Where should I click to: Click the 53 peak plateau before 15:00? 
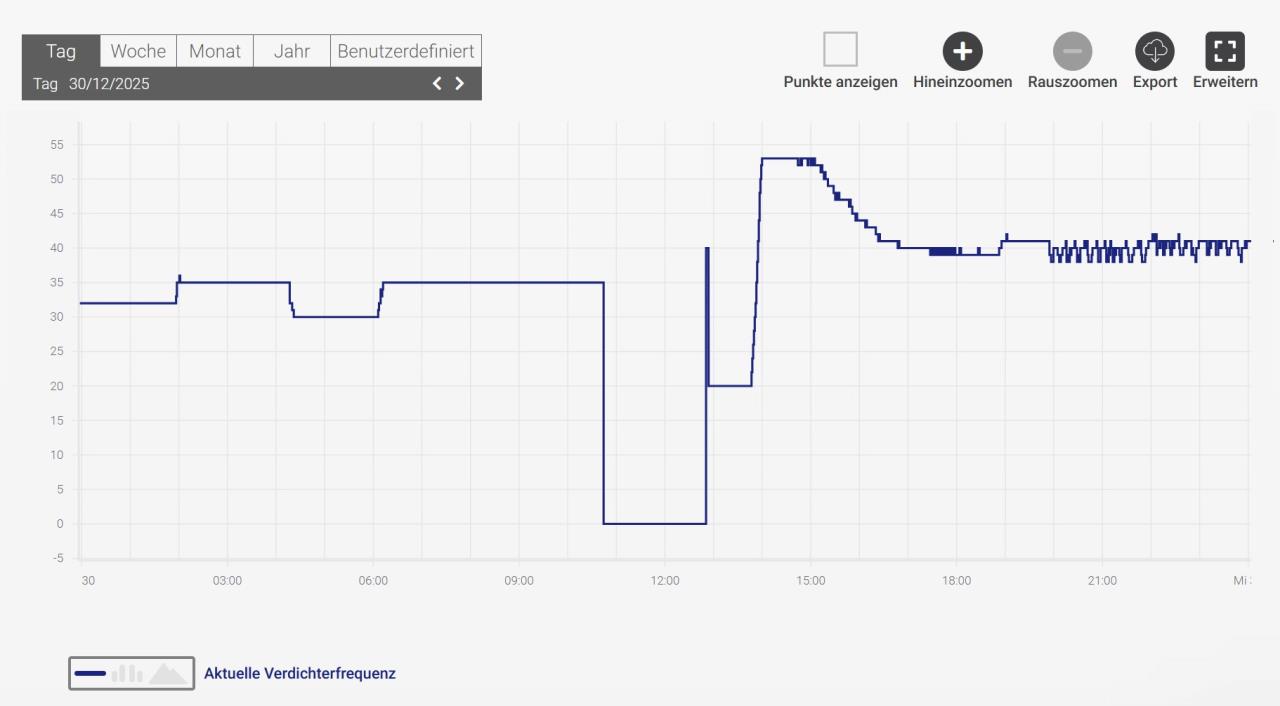coord(780,158)
